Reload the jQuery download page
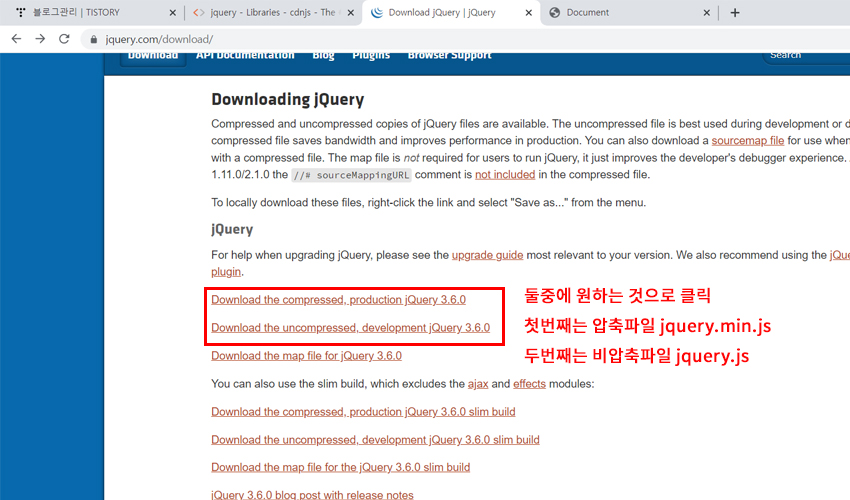 pos(64,39)
